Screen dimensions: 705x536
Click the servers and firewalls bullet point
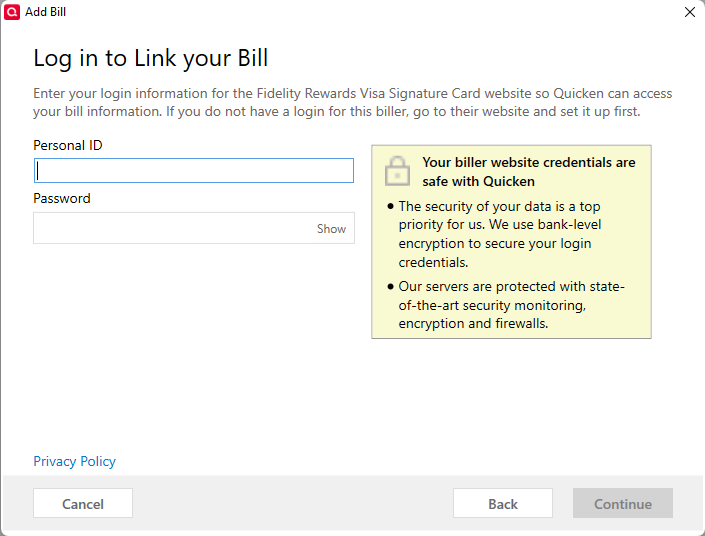coord(511,305)
